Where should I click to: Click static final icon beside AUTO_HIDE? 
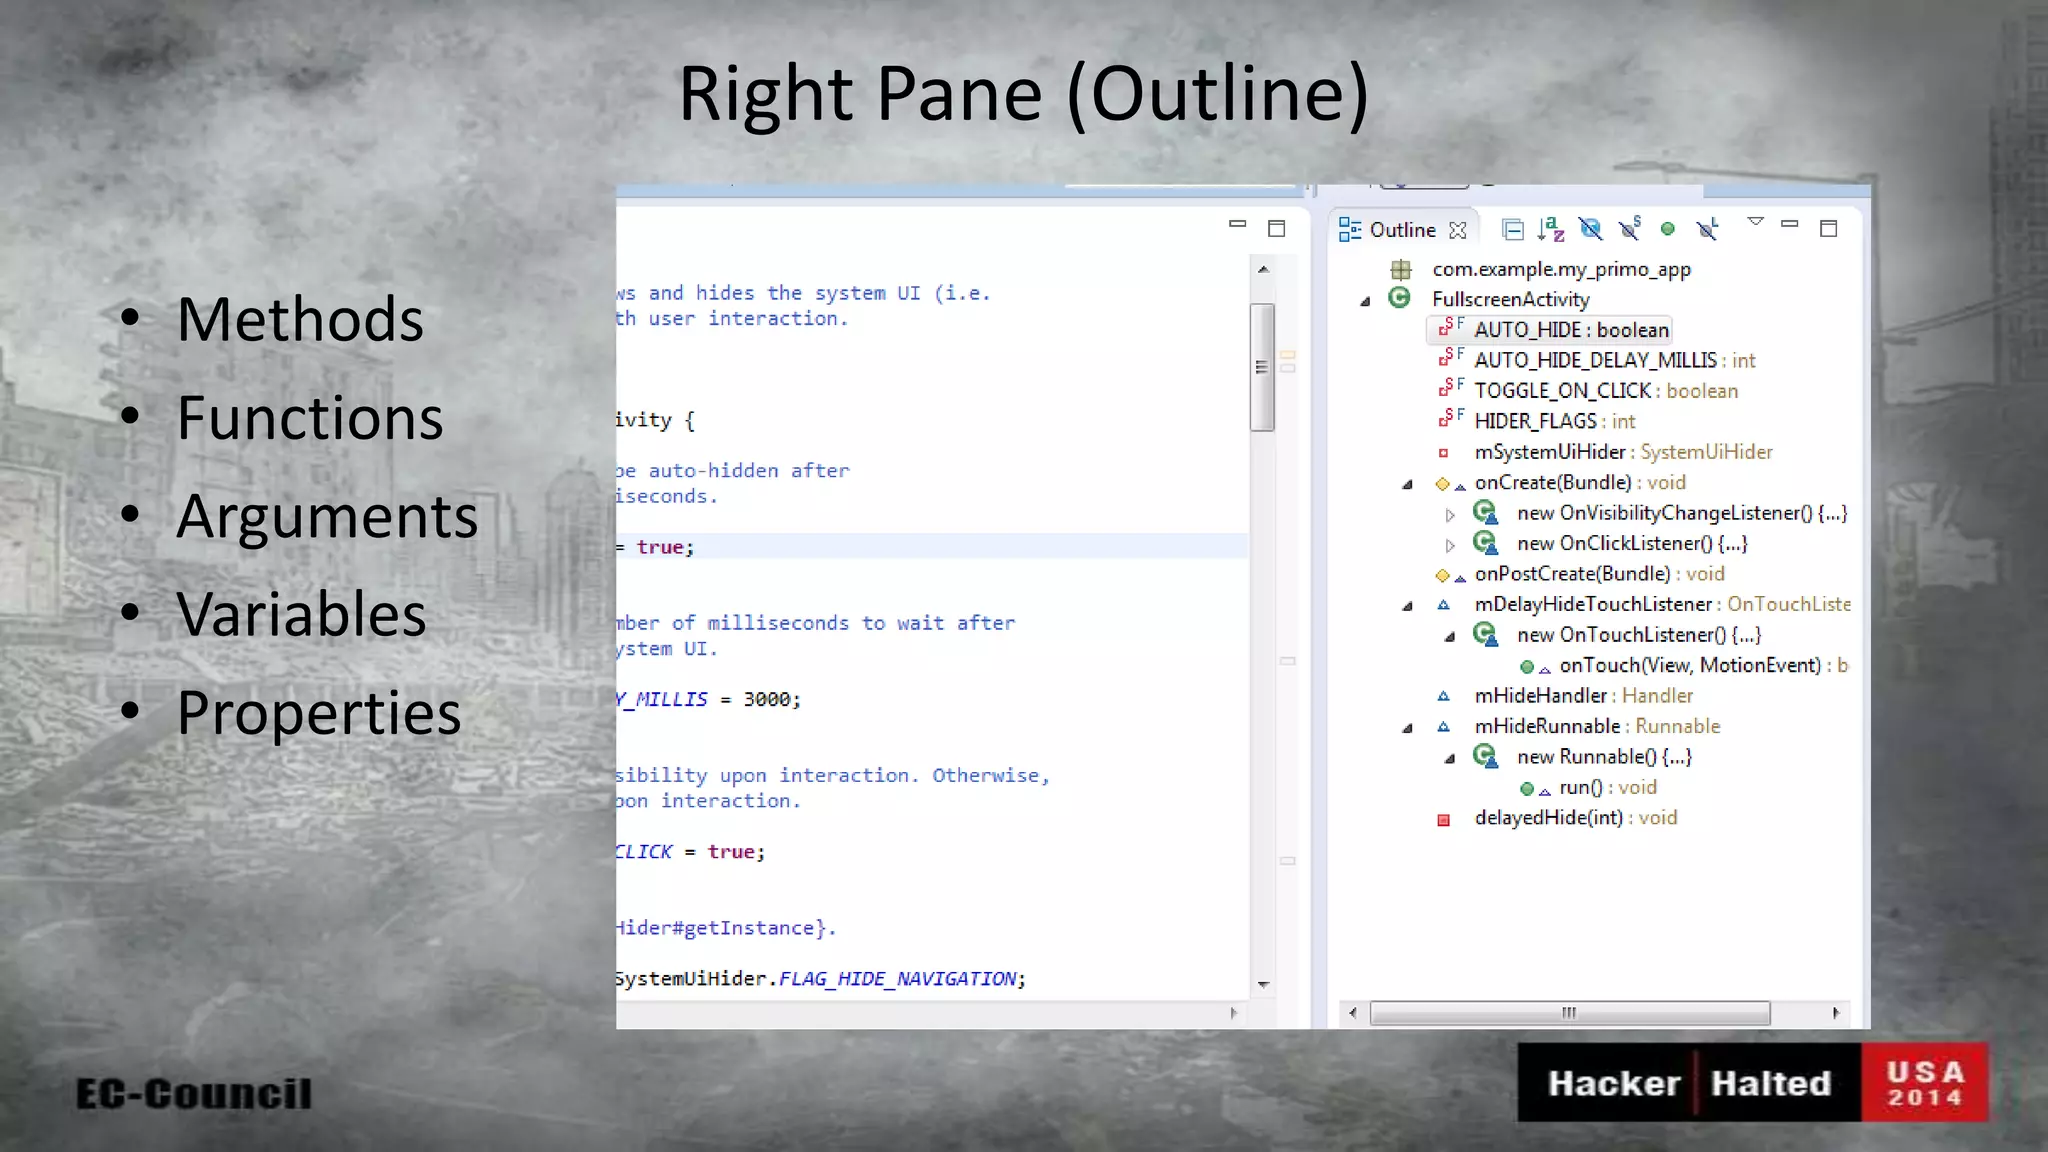1451,327
